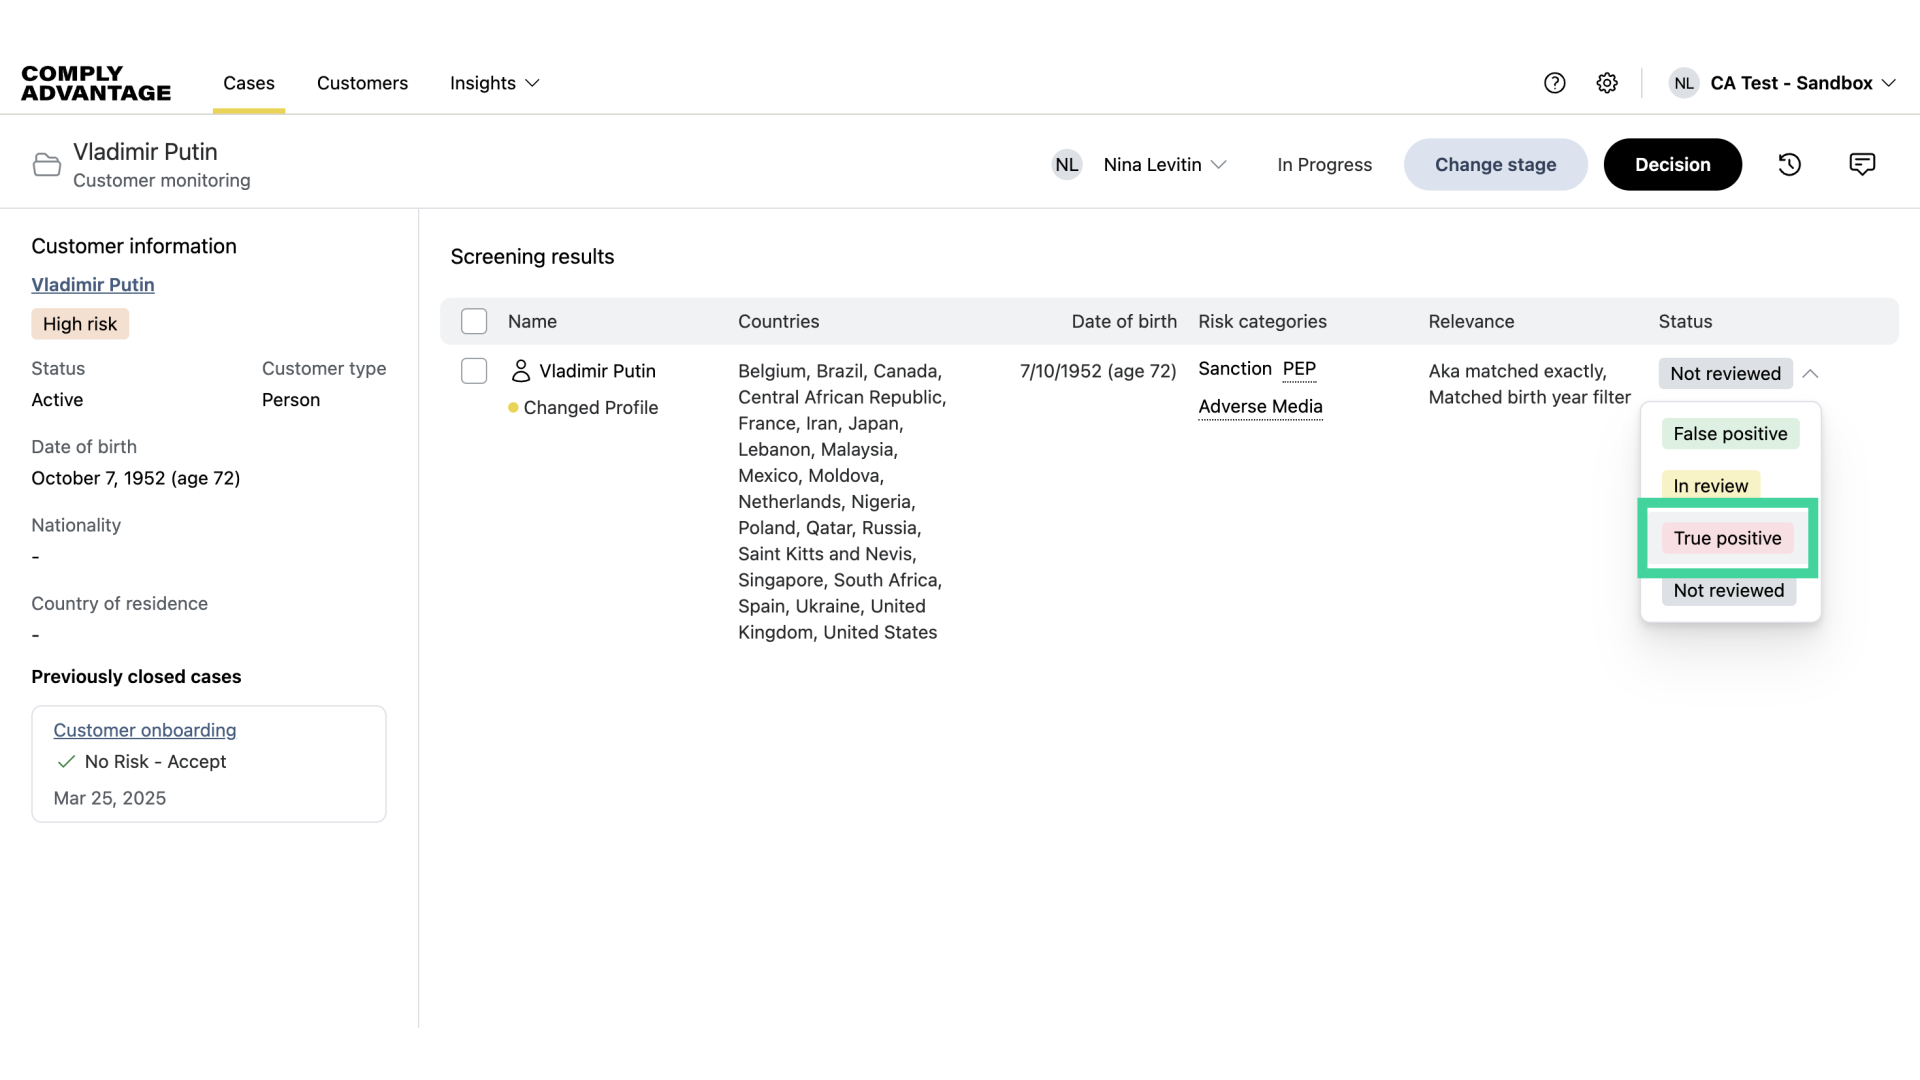Click the case folder icon
This screenshot has width=1920, height=1080.
pos(46,165)
